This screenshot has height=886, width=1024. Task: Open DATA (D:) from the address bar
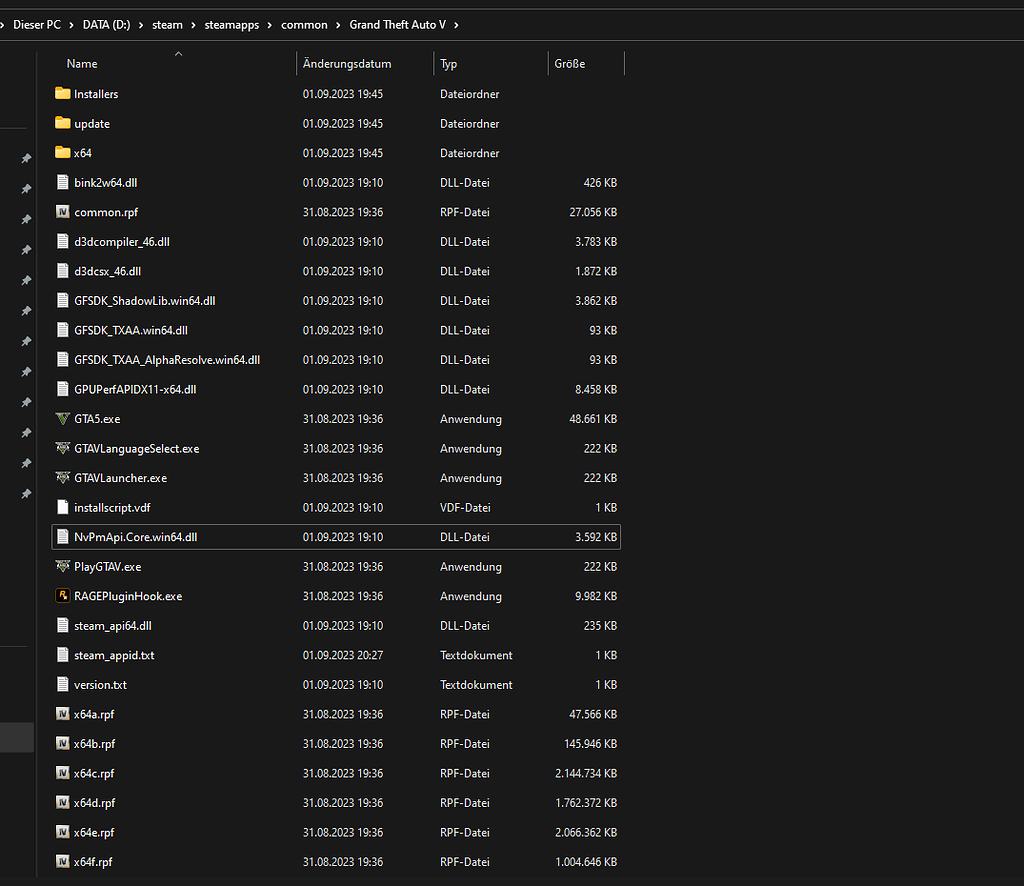106,24
